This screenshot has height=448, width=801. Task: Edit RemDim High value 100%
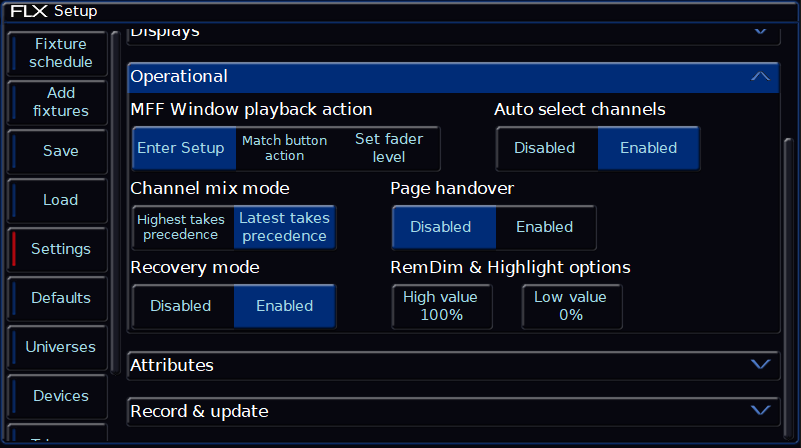pyautogui.click(x=442, y=306)
